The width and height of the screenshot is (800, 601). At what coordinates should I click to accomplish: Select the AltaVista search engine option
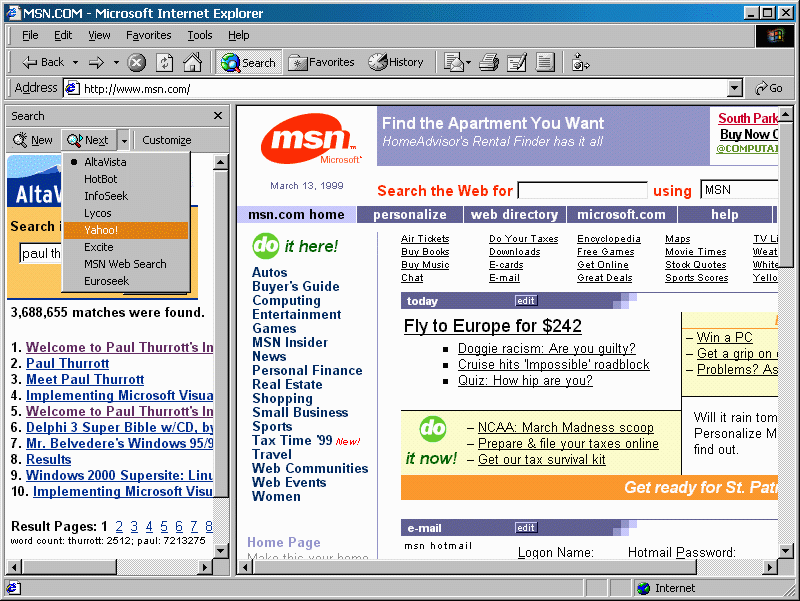tap(105, 162)
